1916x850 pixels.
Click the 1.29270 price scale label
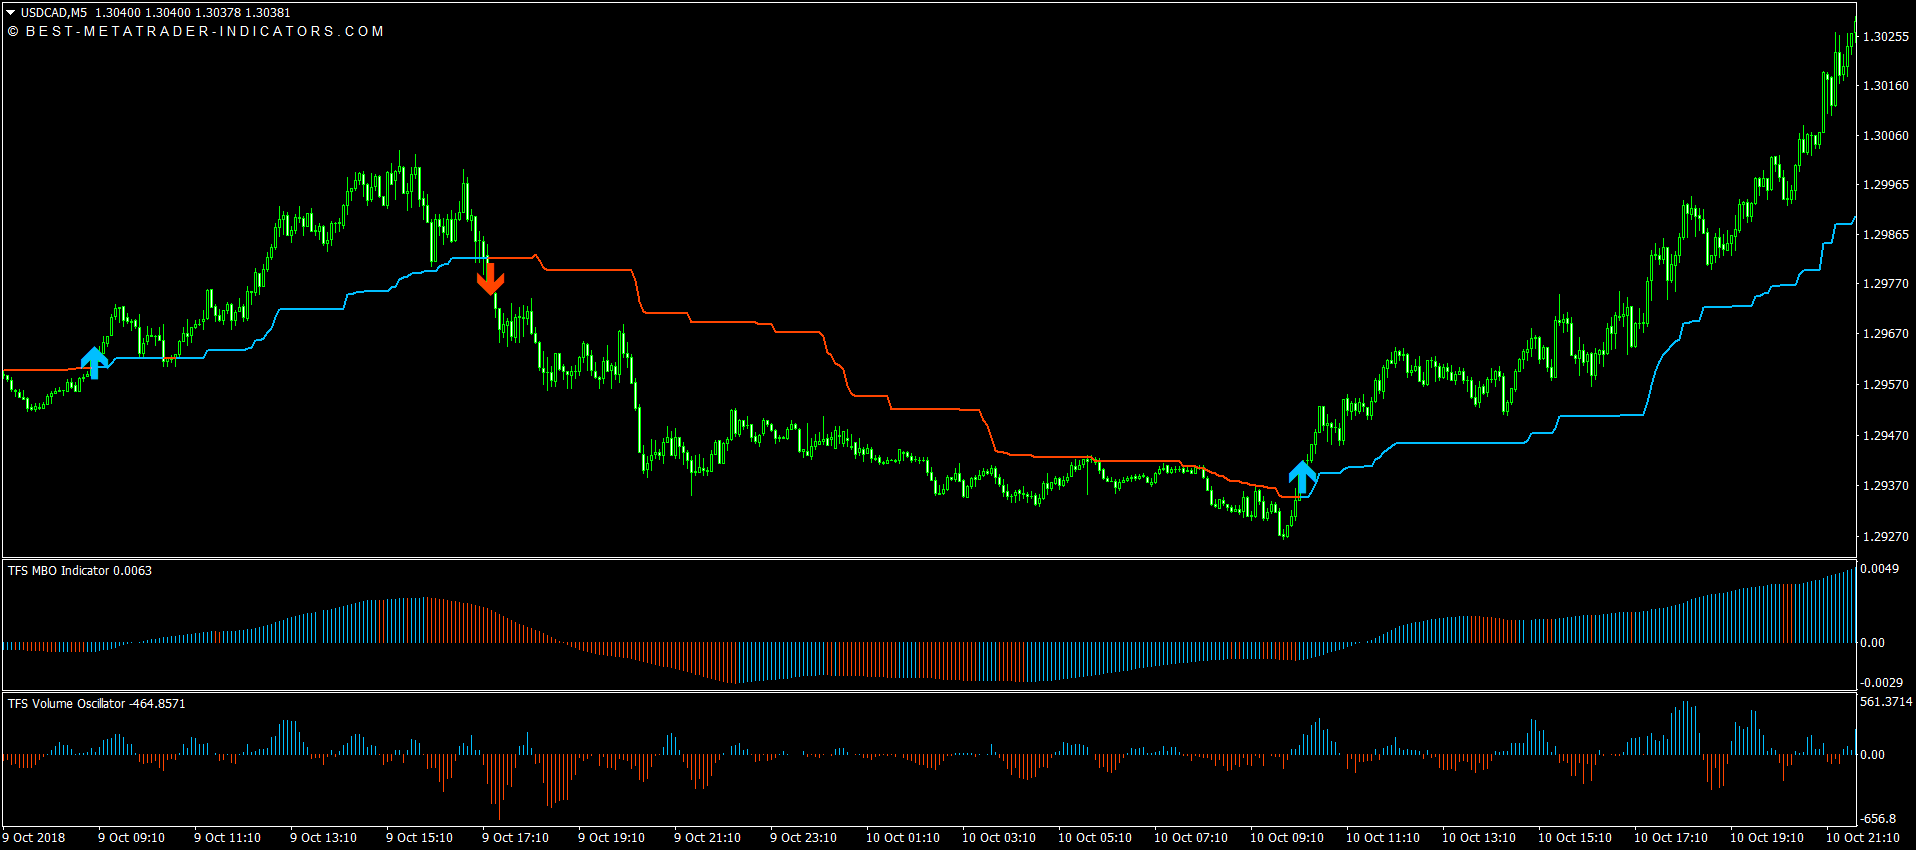[1885, 537]
